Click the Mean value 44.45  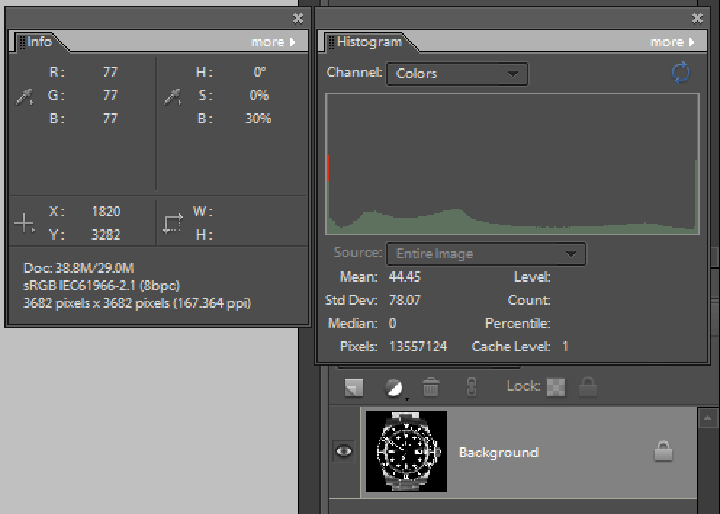(x=405, y=277)
